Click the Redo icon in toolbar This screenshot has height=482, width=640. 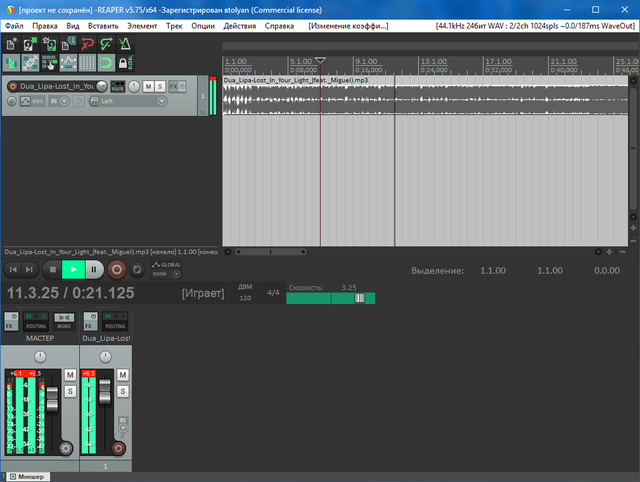coord(105,43)
